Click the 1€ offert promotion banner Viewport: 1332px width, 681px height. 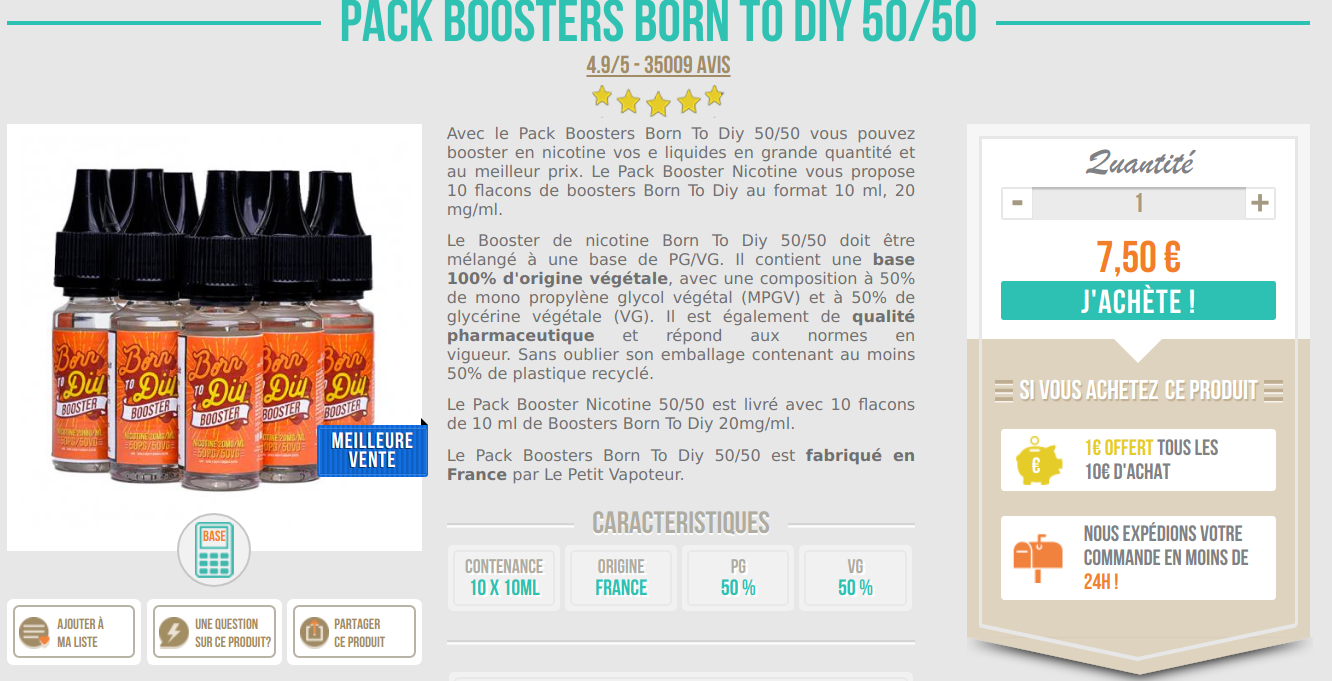1138,460
